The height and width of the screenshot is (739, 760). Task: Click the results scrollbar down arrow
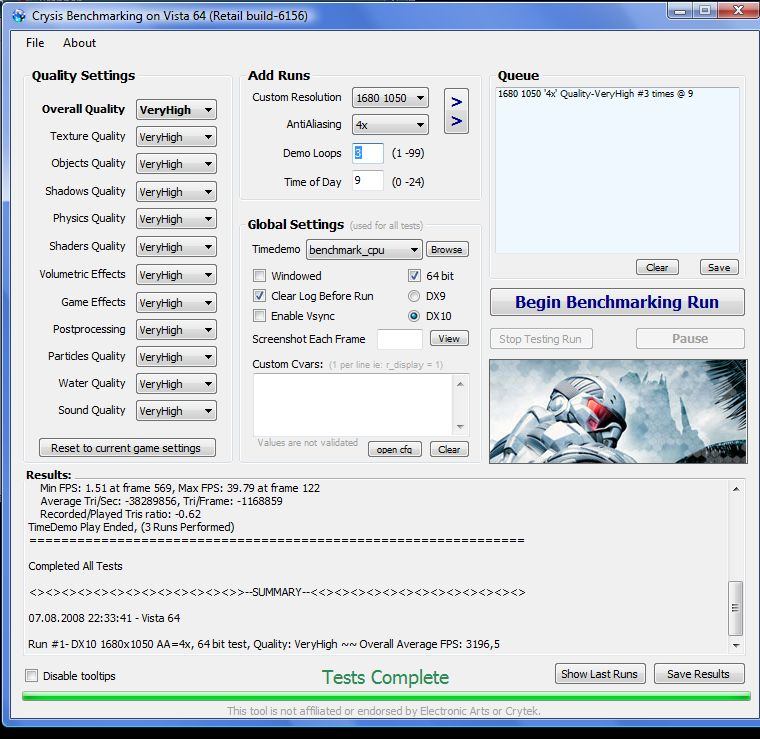coord(736,645)
